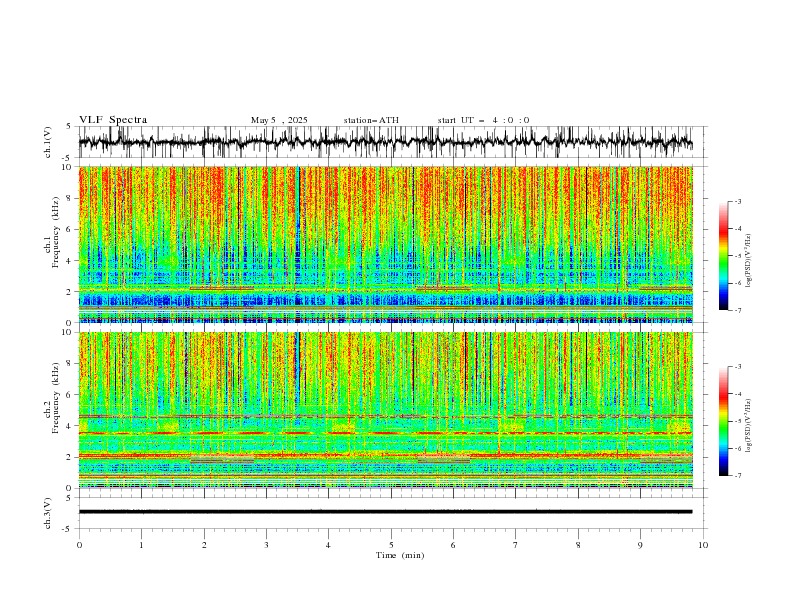Click the ch.1 spectrogram panel
Image resolution: width=792 pixels, height=612 pixels.
pyautogui.click(x=385, y=244)
